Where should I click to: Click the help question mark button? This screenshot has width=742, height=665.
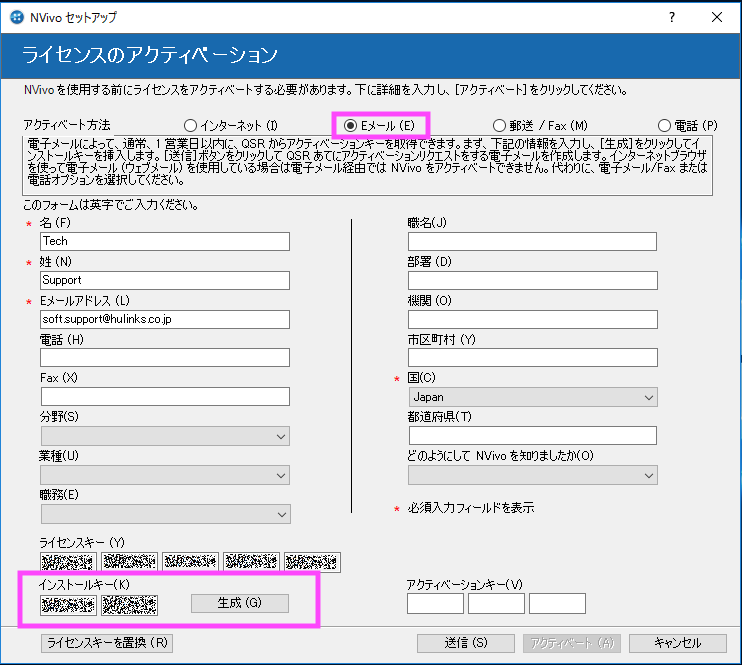pyautogui.click(x=671, y=18)
